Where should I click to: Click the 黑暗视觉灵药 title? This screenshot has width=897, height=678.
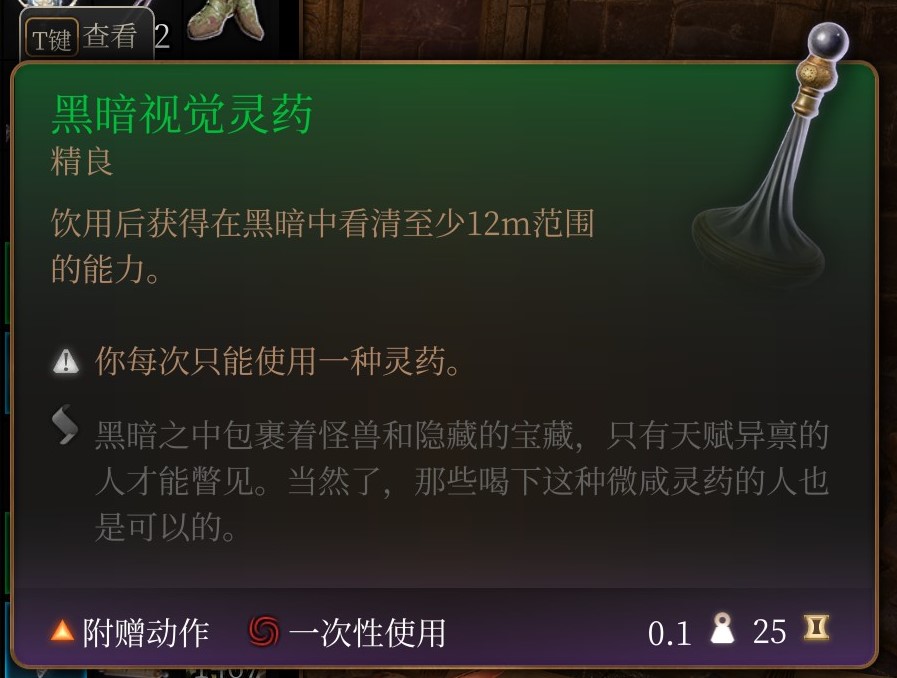182,114
